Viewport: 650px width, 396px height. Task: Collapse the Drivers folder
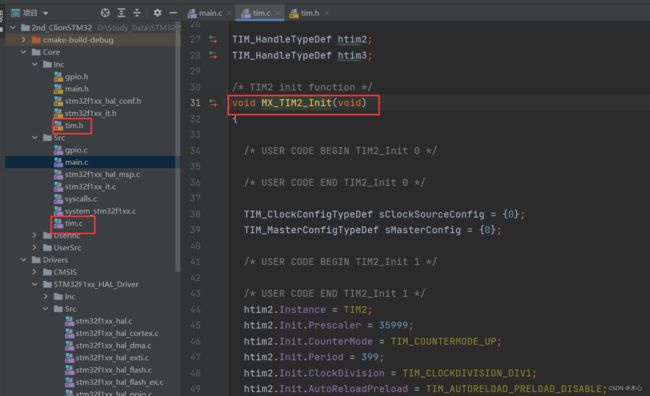click(x=24, y=260)
